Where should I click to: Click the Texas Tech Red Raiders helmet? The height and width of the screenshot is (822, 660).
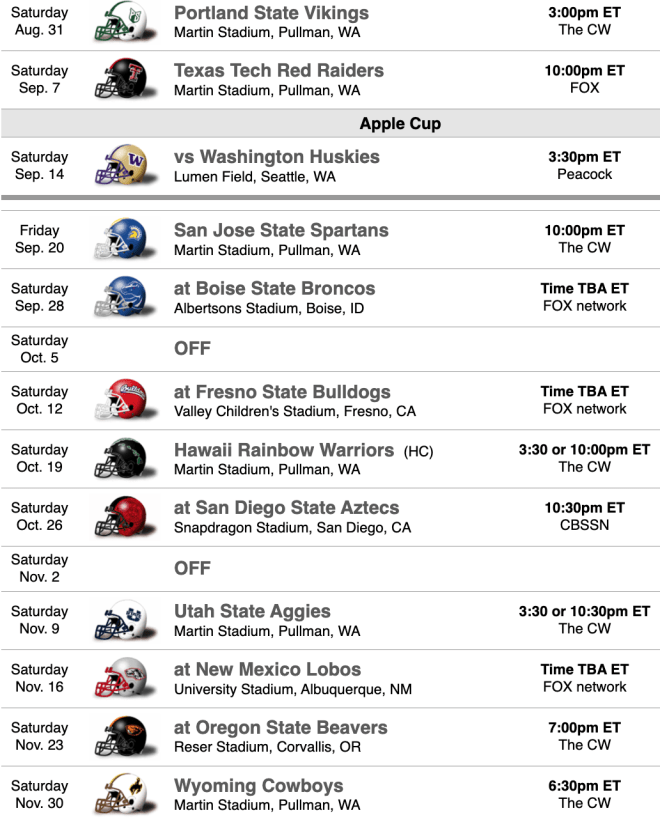coord(125,79)
